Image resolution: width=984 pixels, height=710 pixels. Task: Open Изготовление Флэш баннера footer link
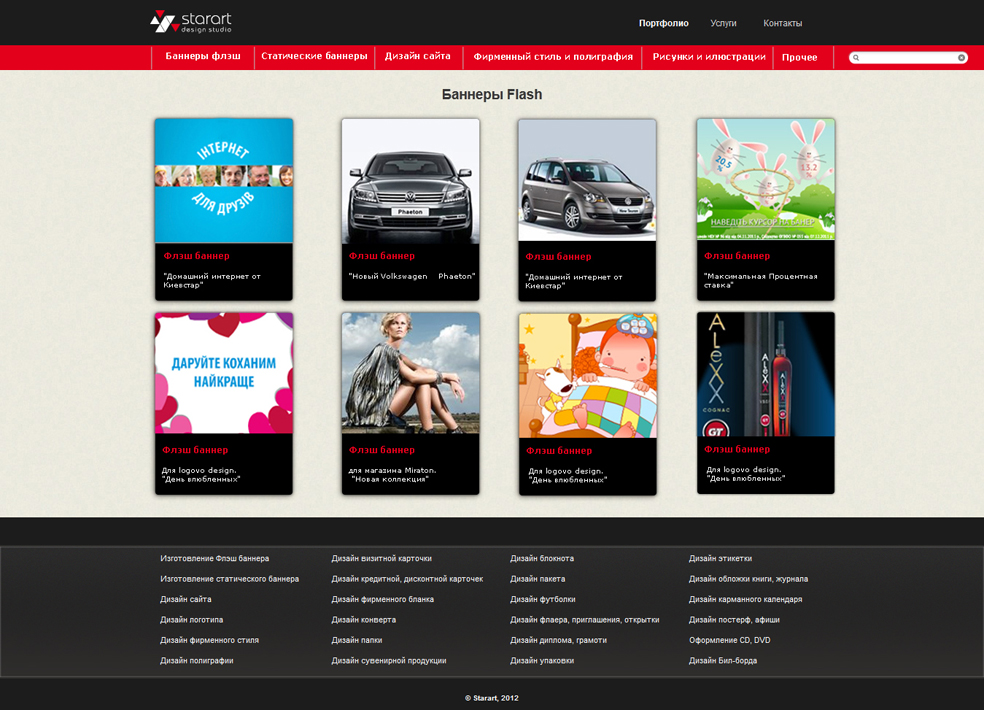(215, 558)
